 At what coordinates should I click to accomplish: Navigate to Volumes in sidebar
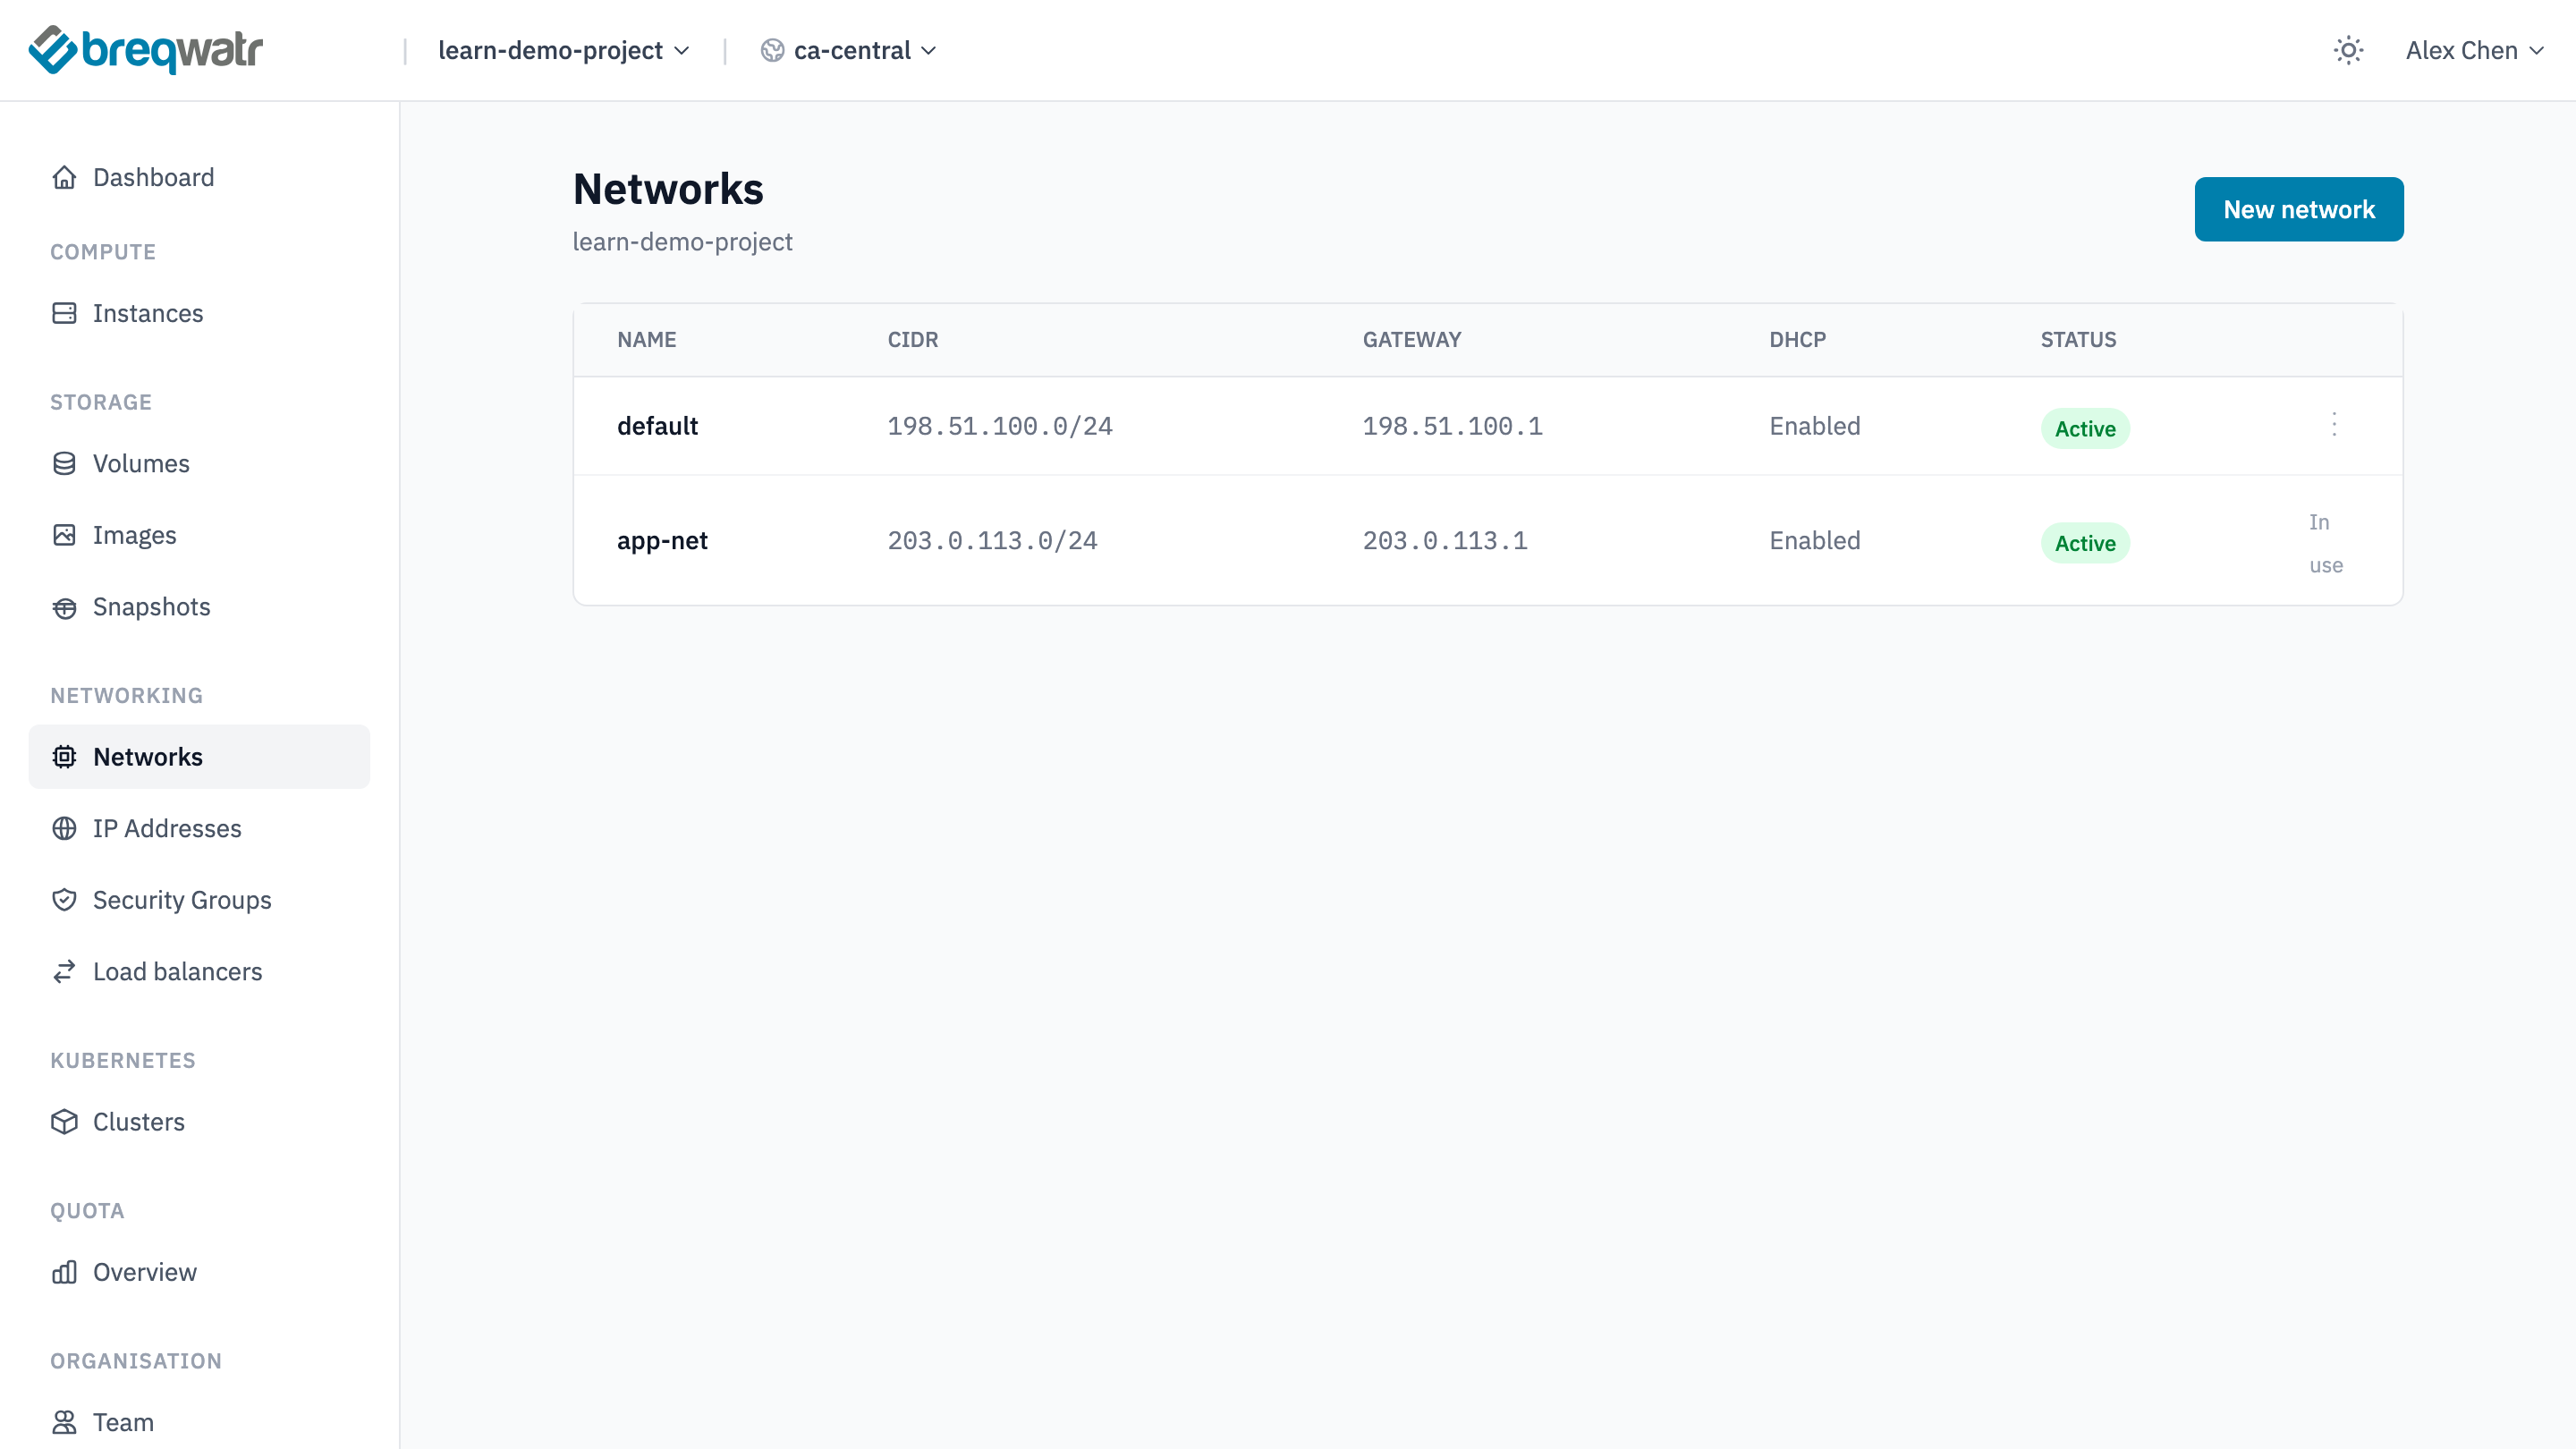point(199,463)
